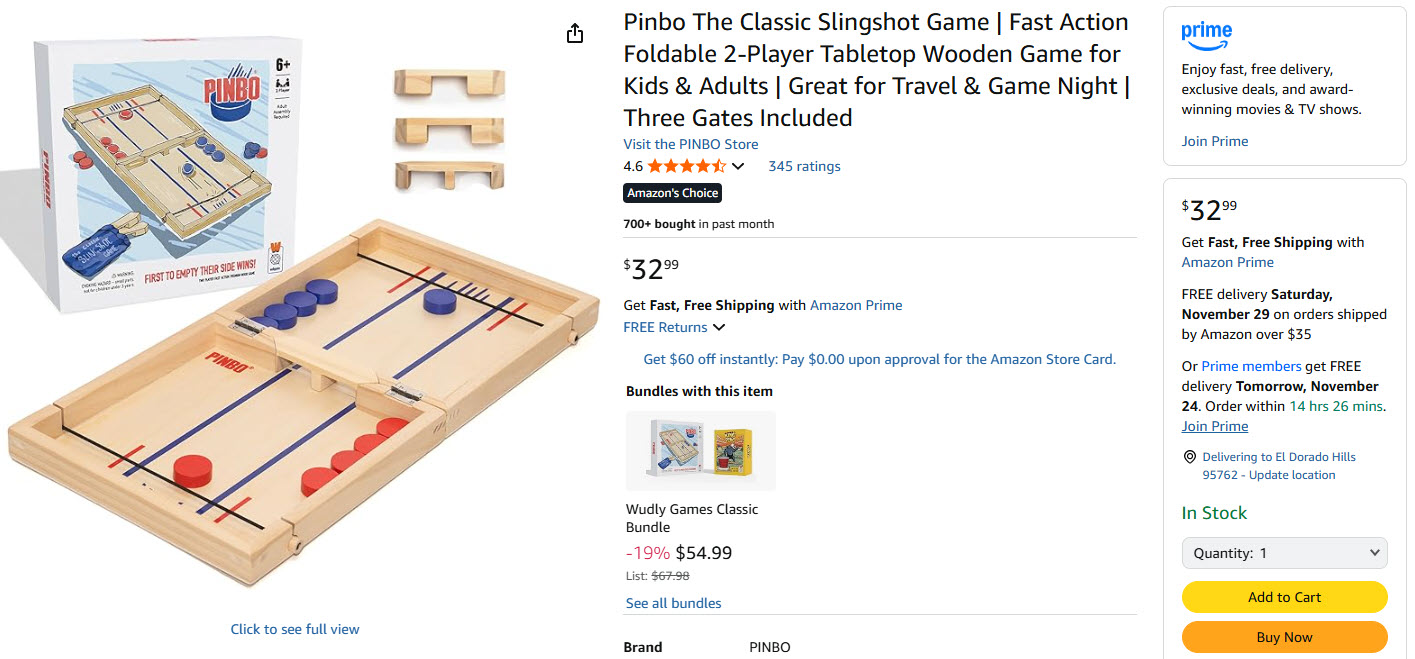Click the share icon above product image
This screenshot has height=659, width=1415.
coord(575,34)
